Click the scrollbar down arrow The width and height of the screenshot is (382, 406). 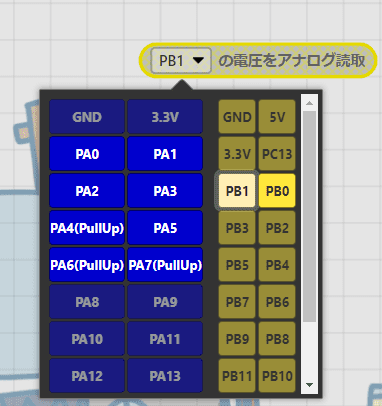point(309,385)
